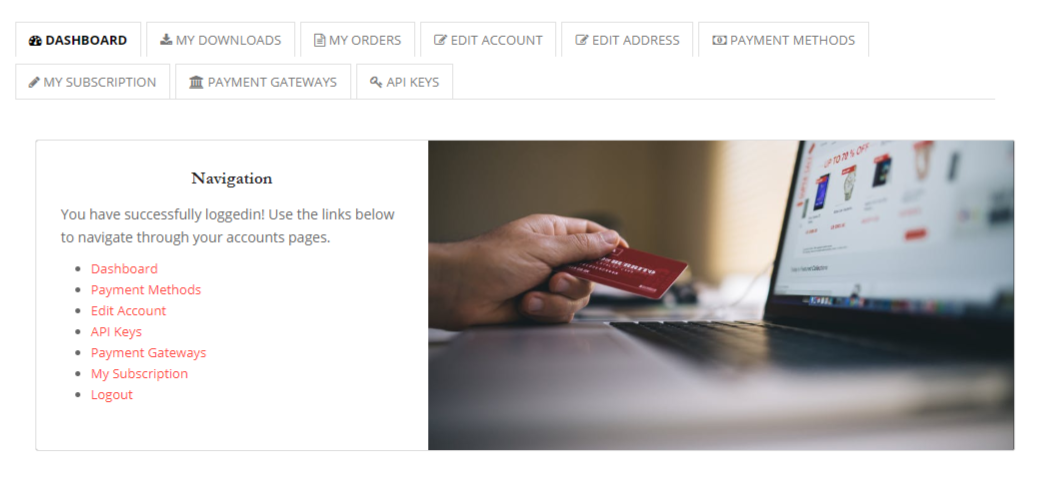Visit the My Subscription navigation link
1050x503 pixels.
(x=139, y=374)
